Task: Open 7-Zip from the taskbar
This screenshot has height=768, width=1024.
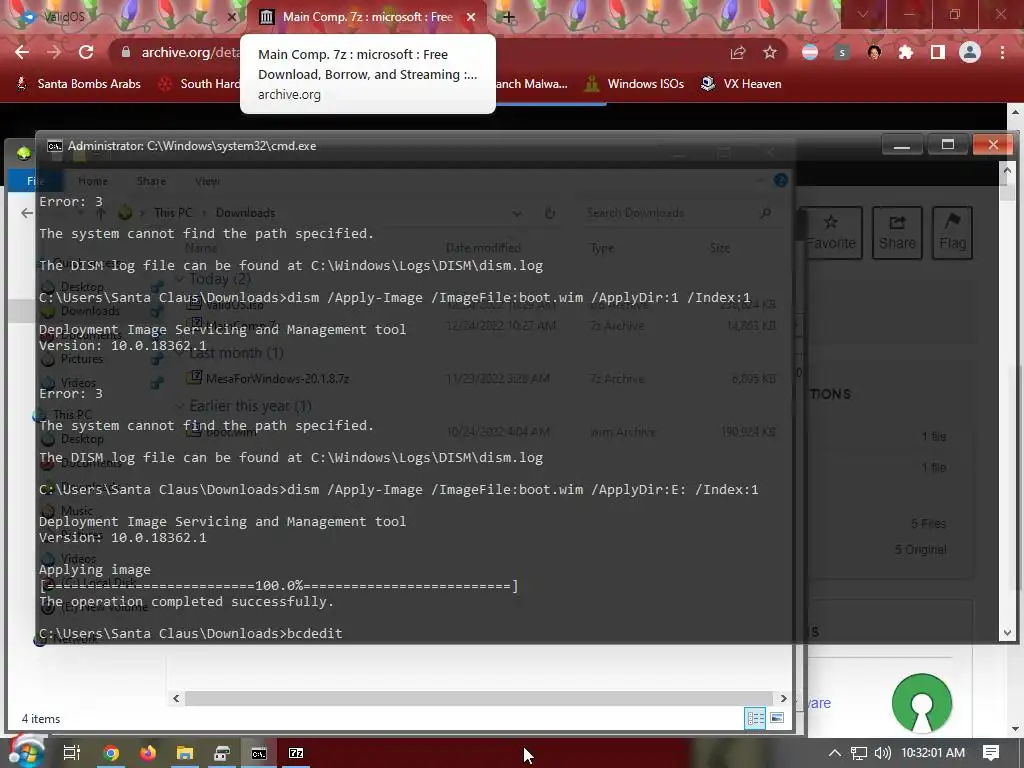Action: pyautogui.click(x=296, y=753)
